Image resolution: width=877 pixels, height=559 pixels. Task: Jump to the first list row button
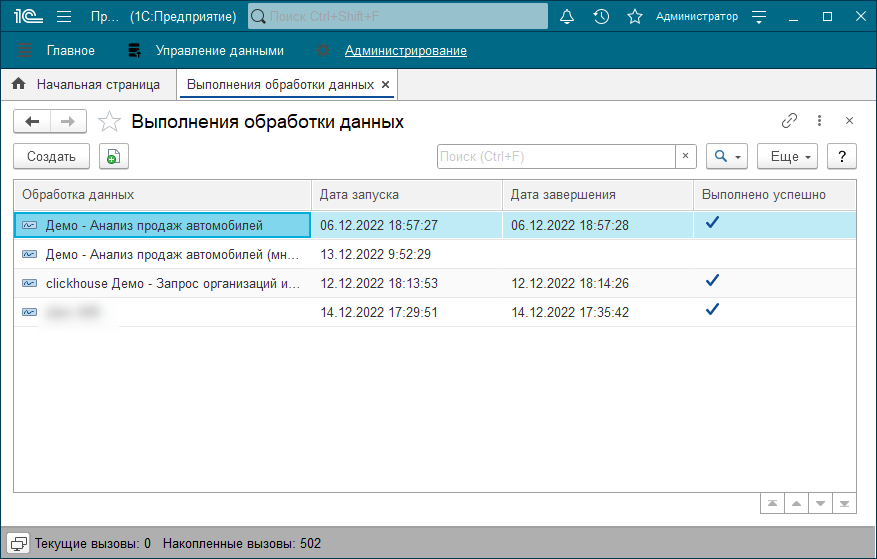point(772,504)
